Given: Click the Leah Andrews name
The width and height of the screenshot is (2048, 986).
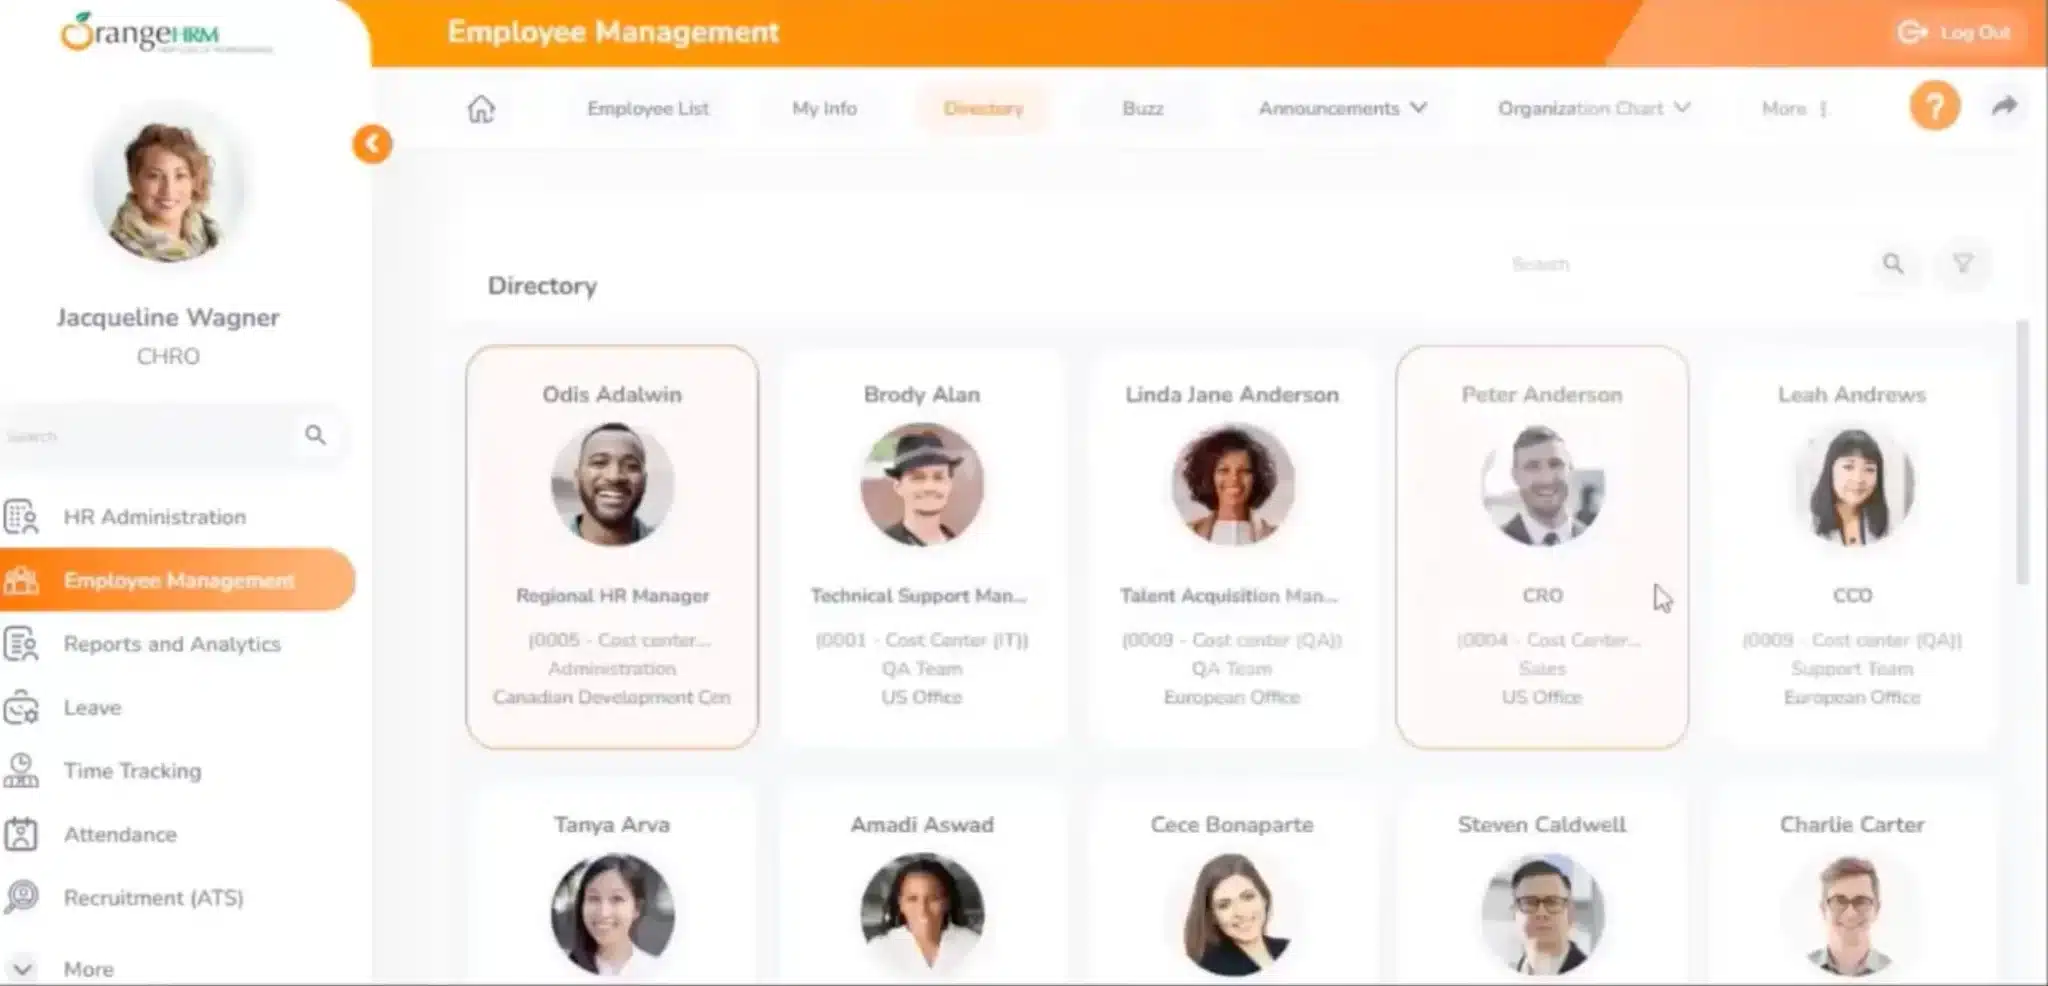Looking at the screenshot, I should tap(1852, 394).
